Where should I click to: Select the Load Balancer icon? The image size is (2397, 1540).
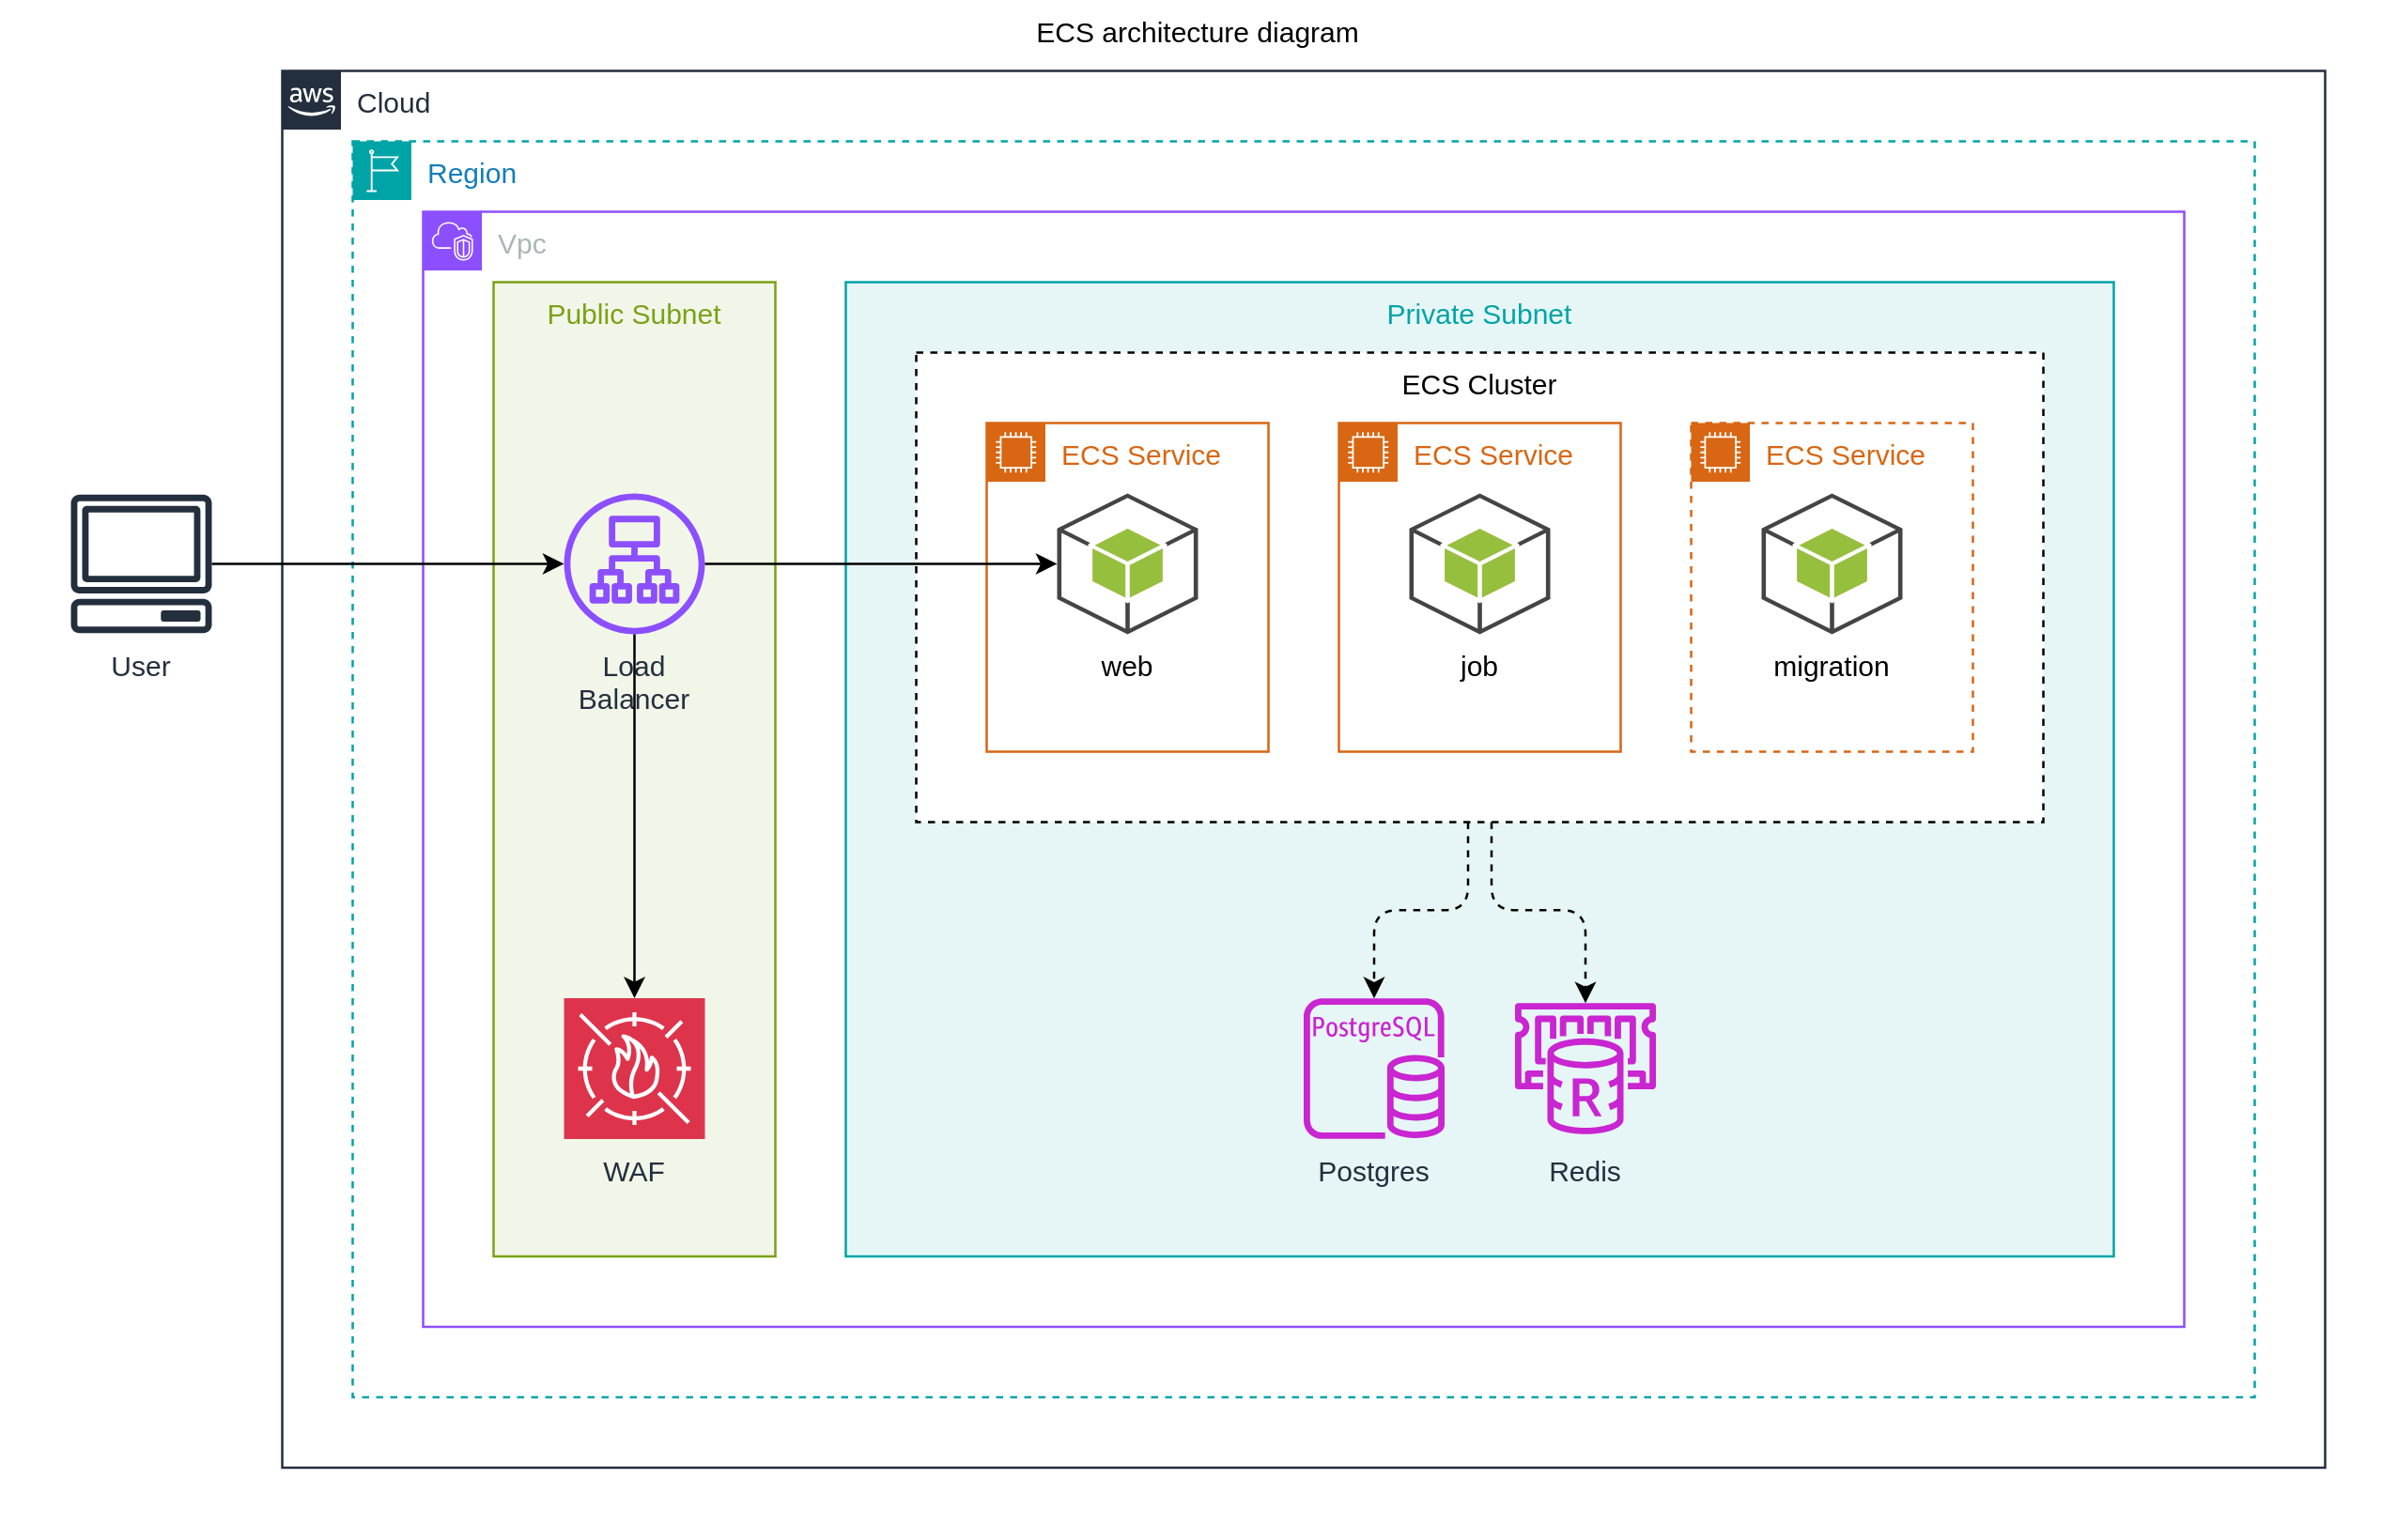pyautogui.click(x=634, y=563)
